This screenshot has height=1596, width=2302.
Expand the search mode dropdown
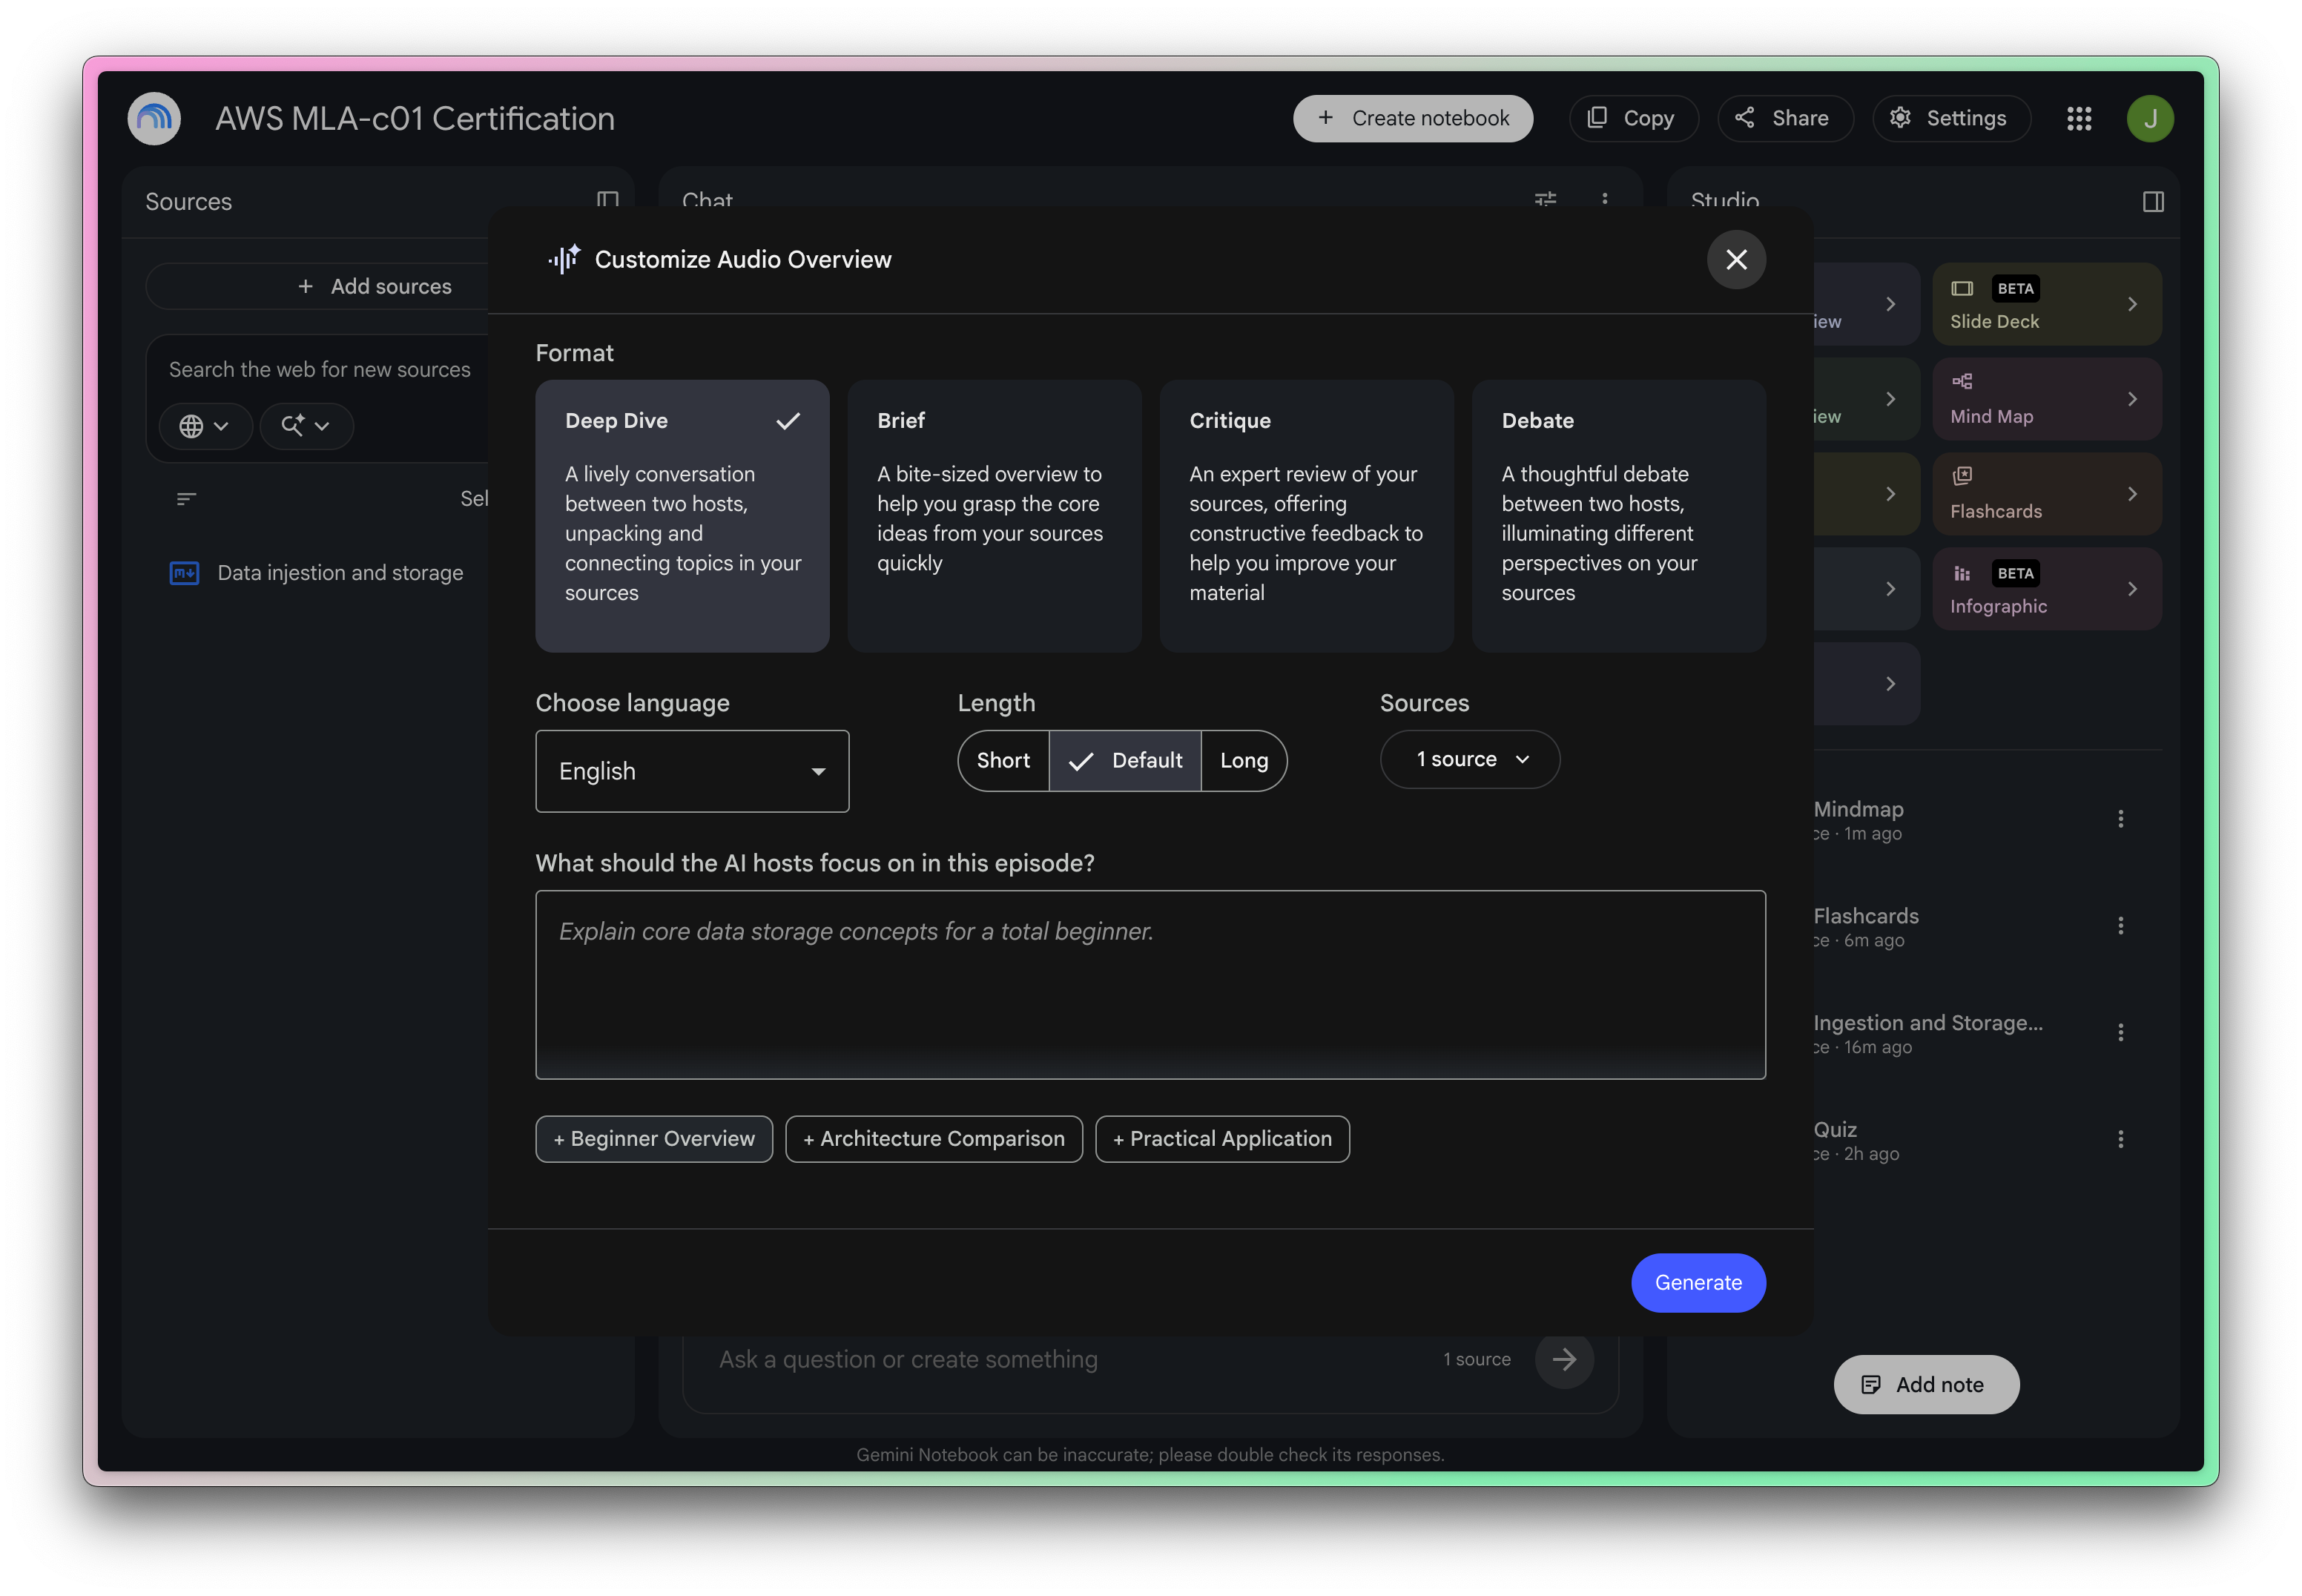tap(306, 426)
